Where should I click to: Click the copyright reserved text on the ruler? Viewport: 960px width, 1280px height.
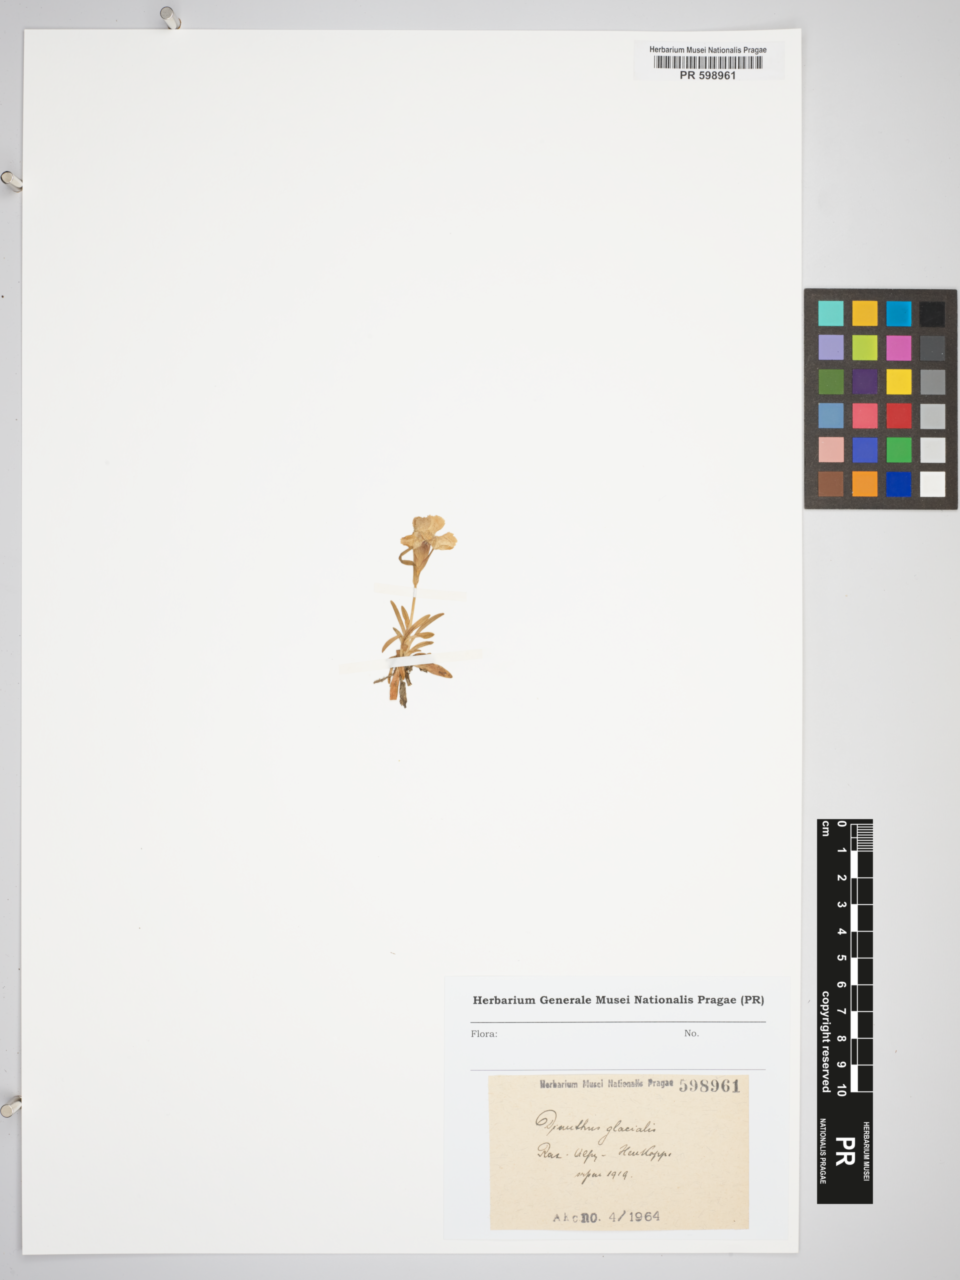coord(826,1040)
